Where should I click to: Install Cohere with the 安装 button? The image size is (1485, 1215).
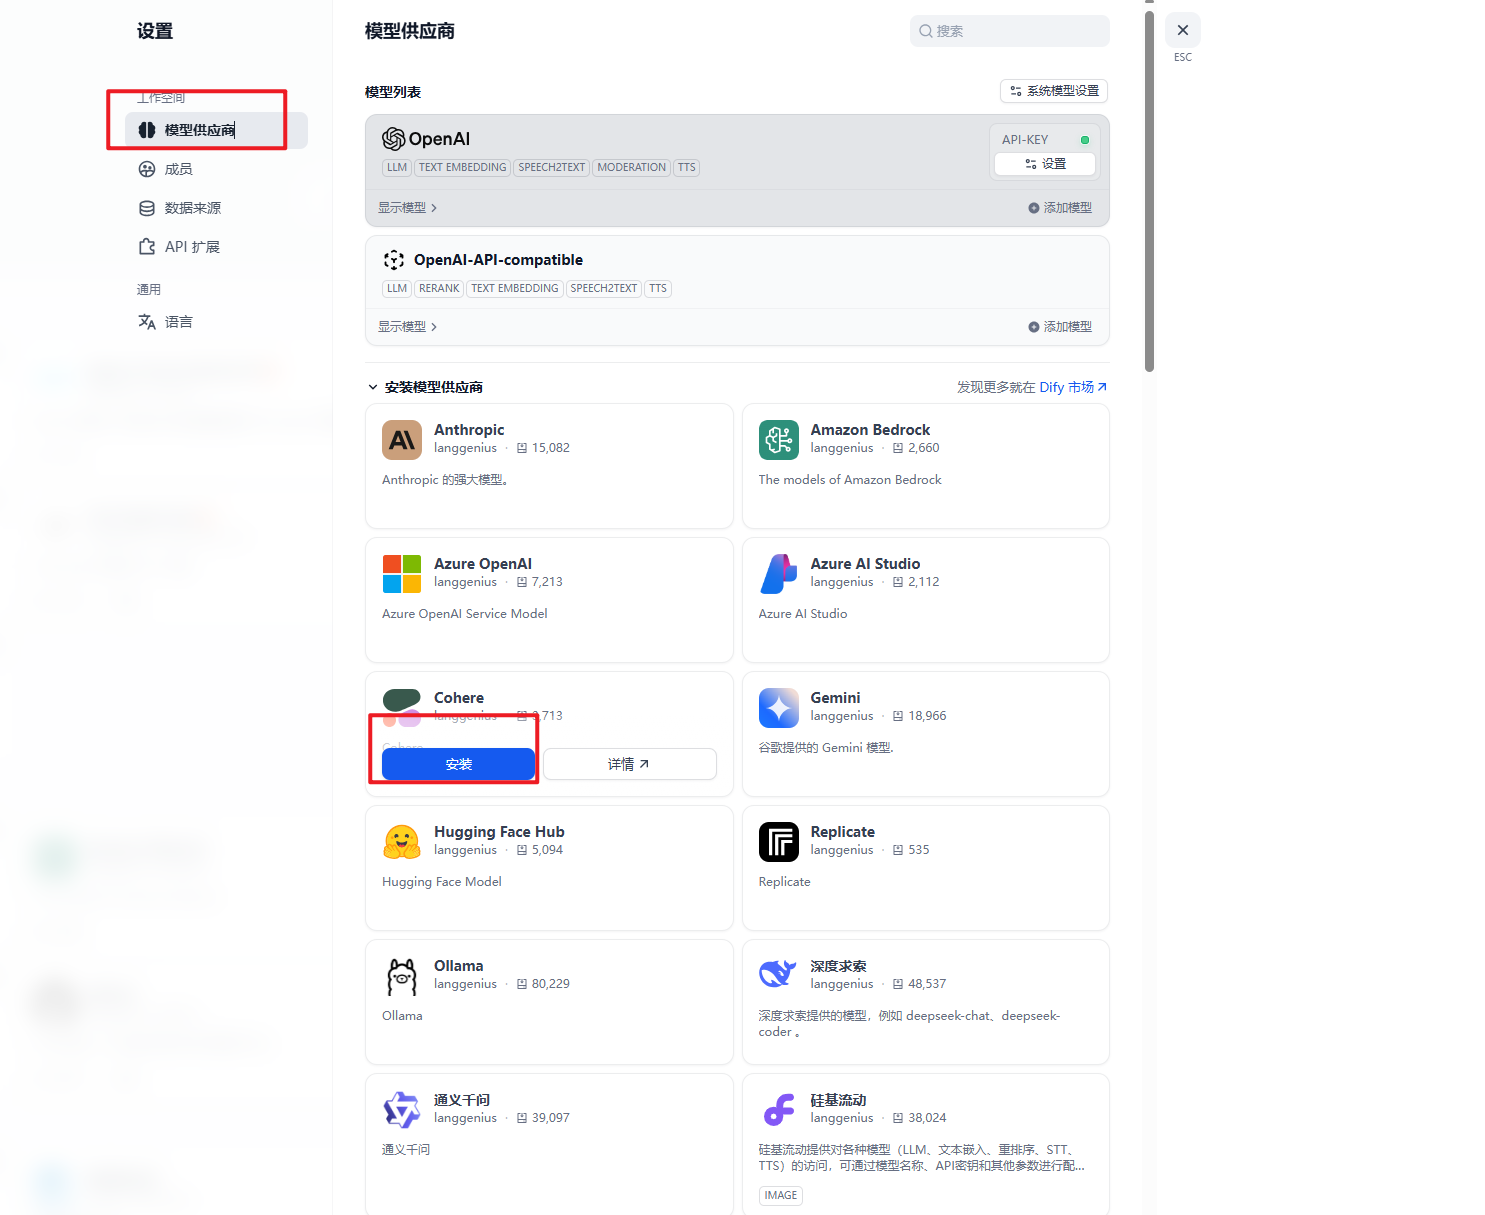[459, 764]
